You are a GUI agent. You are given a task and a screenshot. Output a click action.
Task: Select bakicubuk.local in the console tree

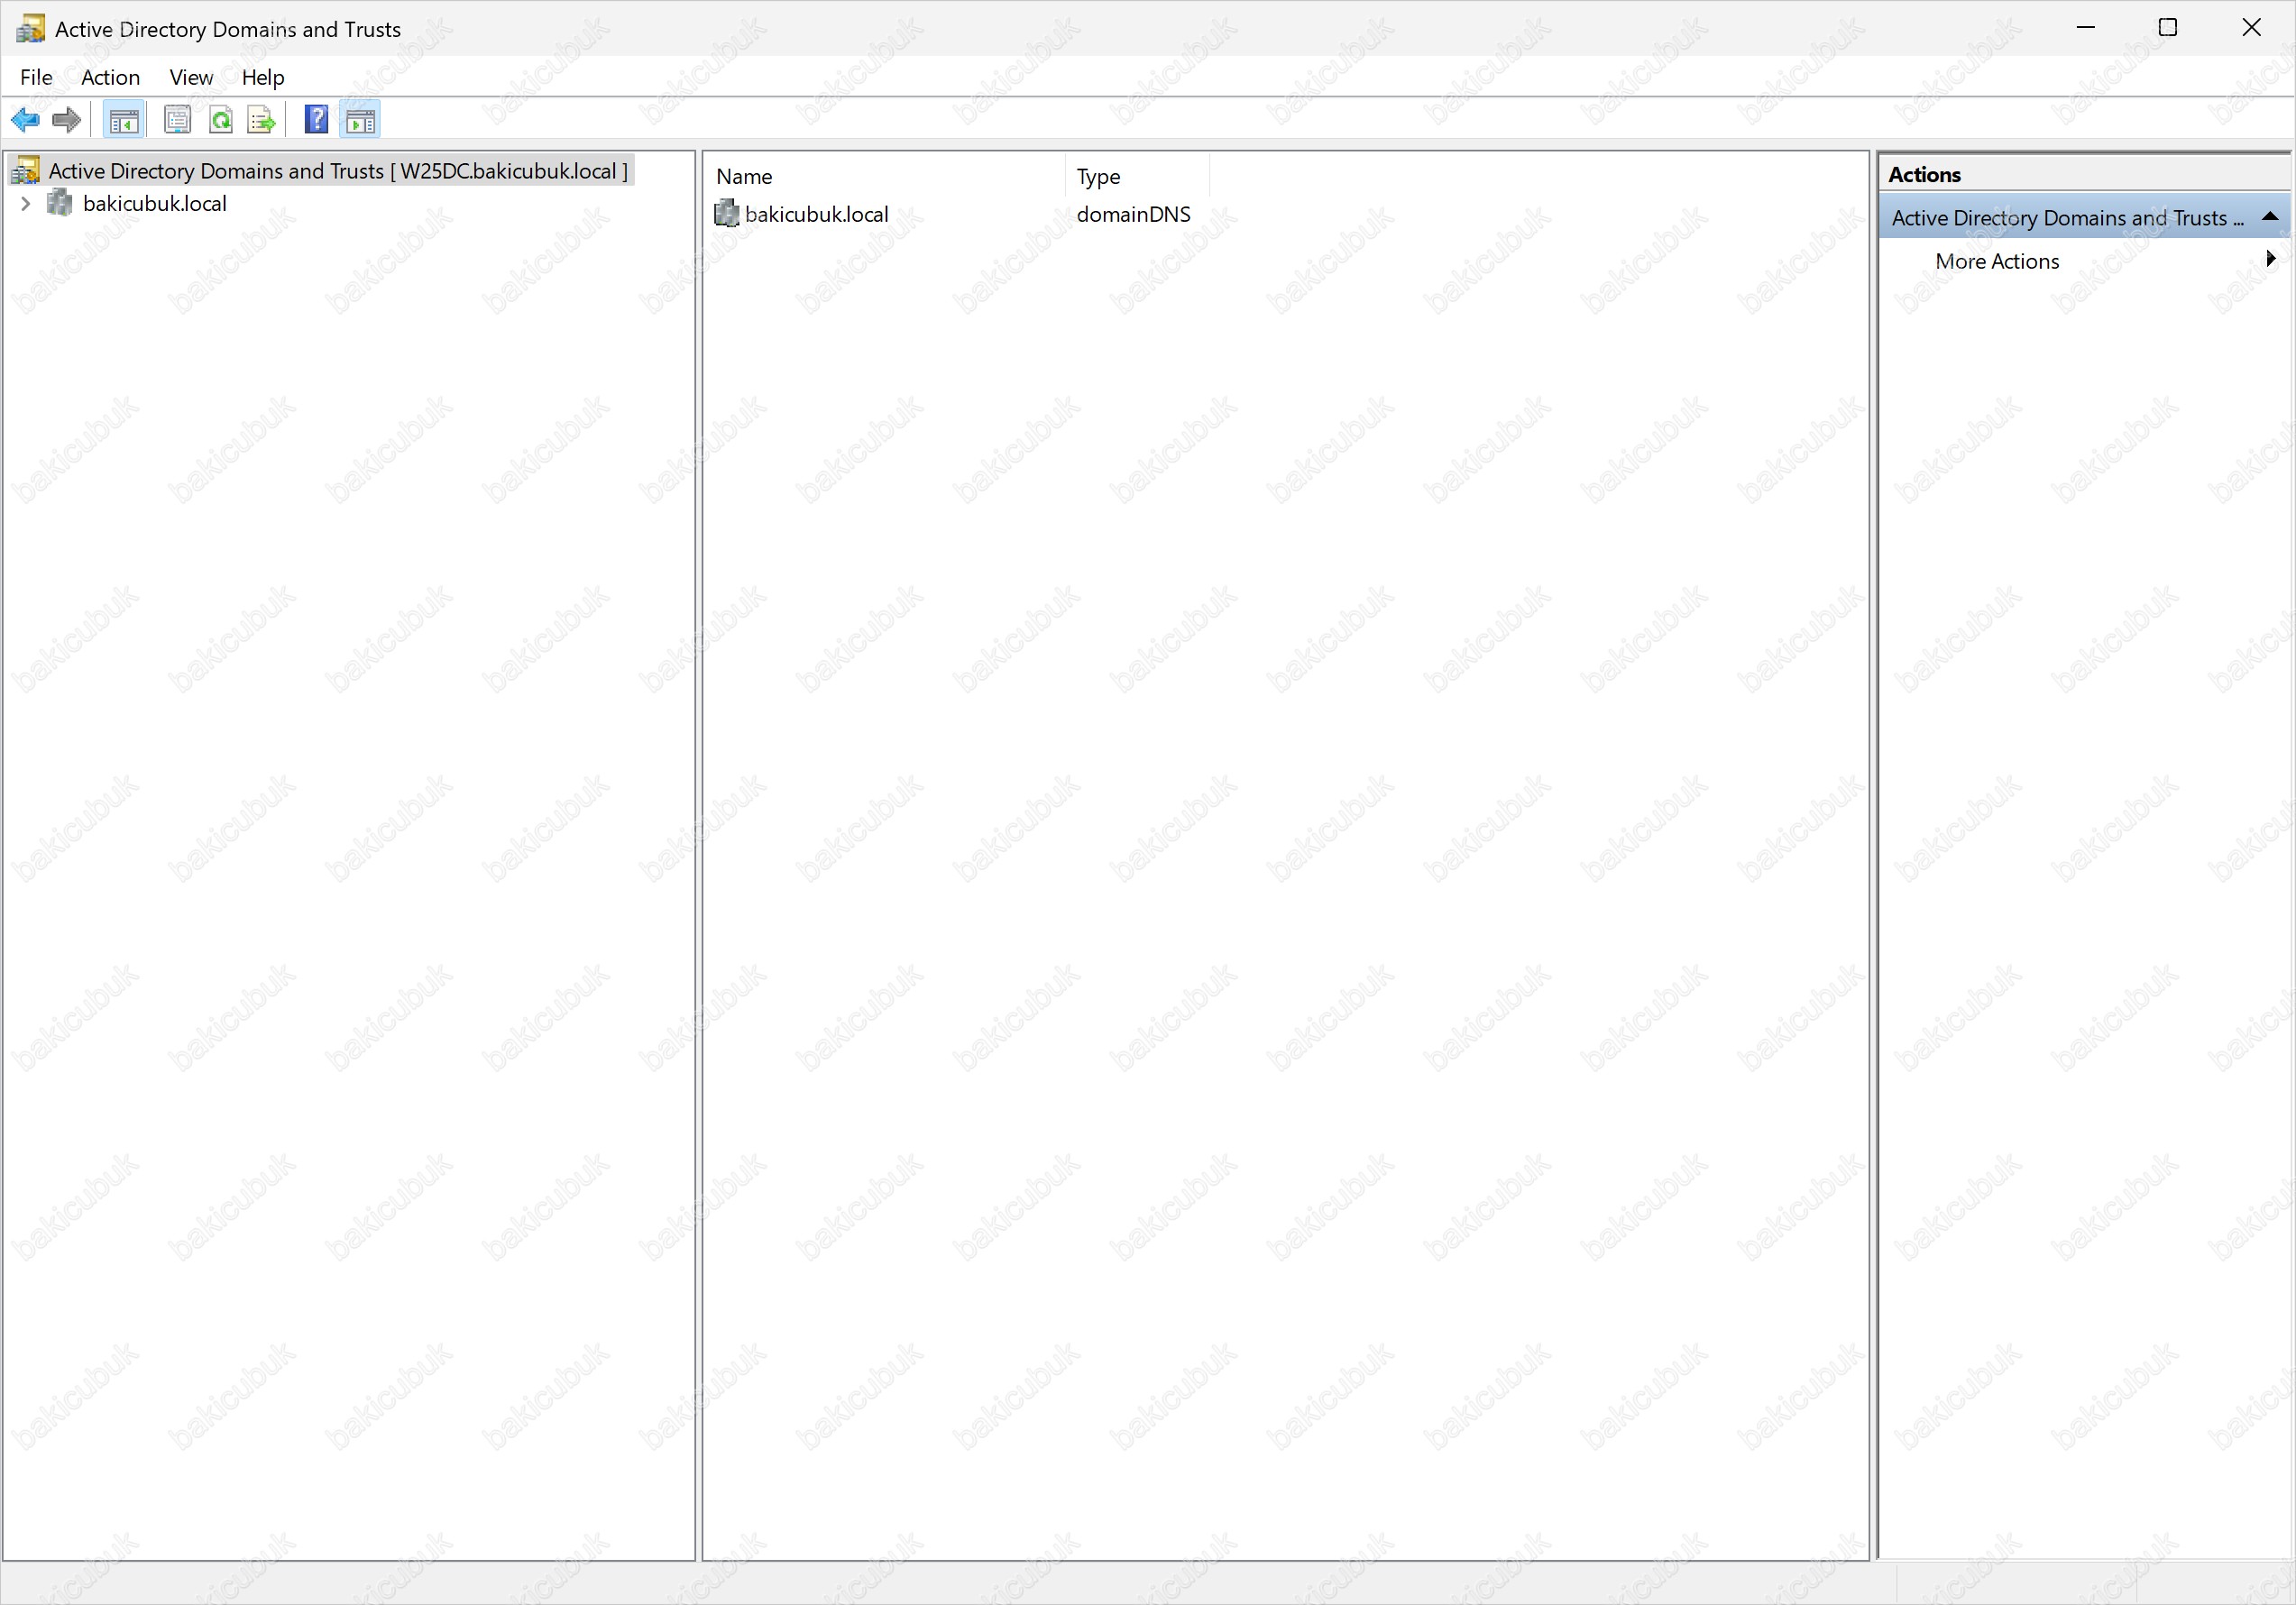(155, 204)
